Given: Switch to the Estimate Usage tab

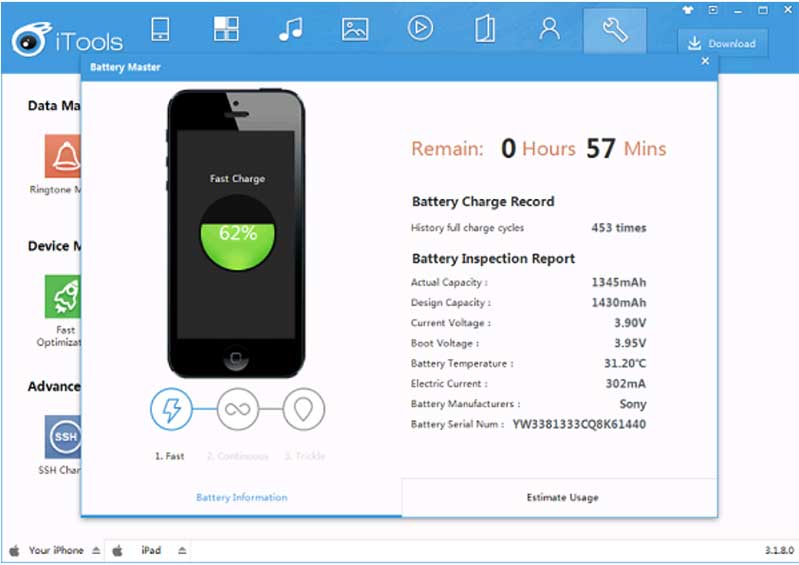Looking at the screenshot, I should tap(561, 497).
